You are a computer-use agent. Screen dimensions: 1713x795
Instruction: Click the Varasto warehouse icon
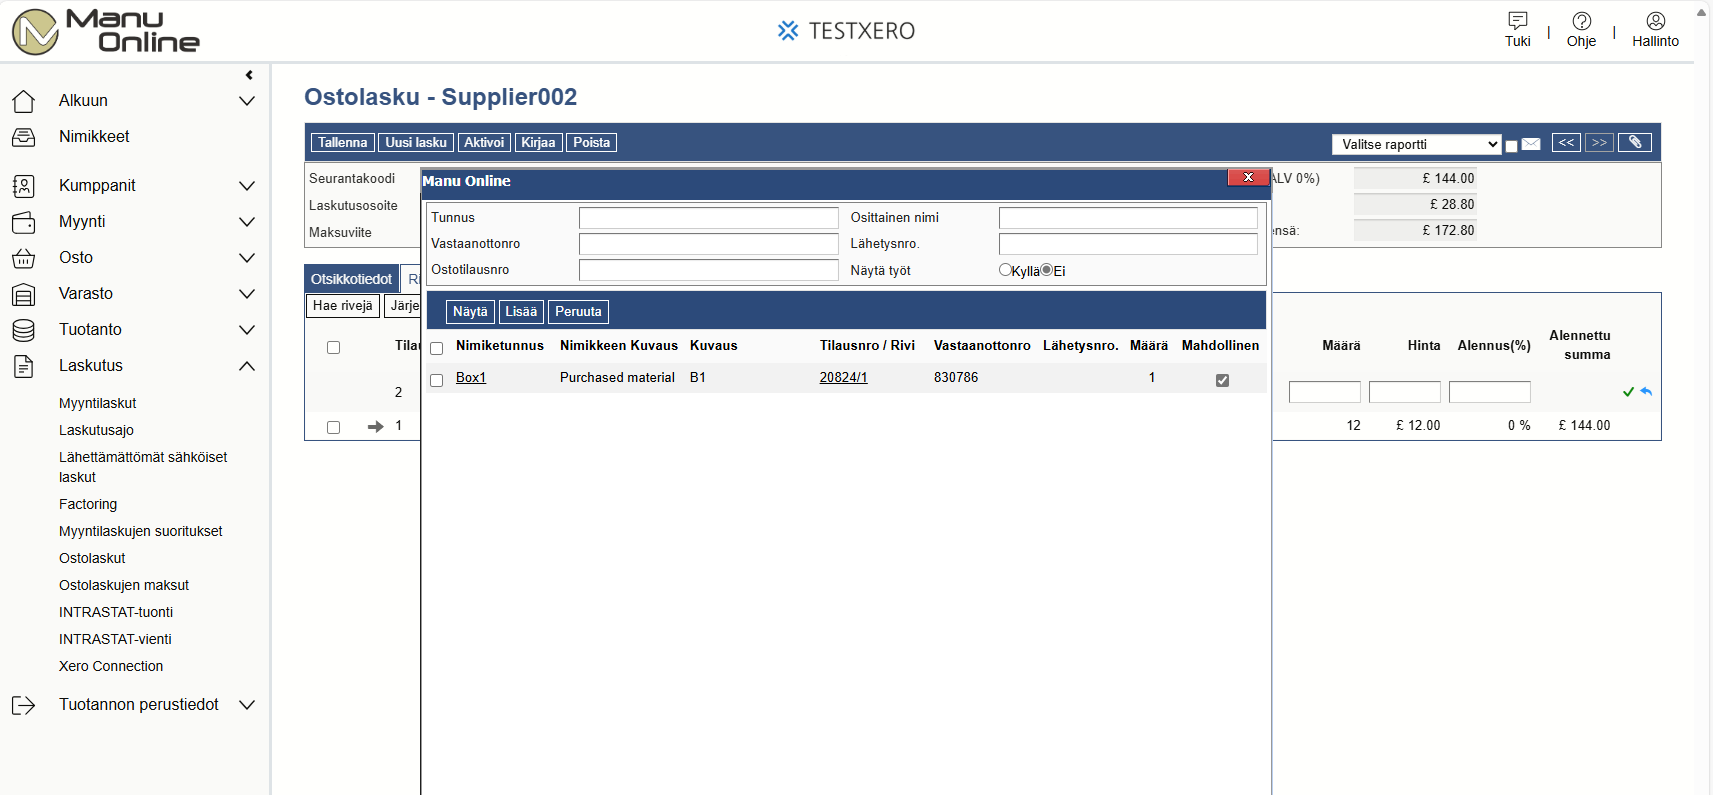[x=23, y=294]
